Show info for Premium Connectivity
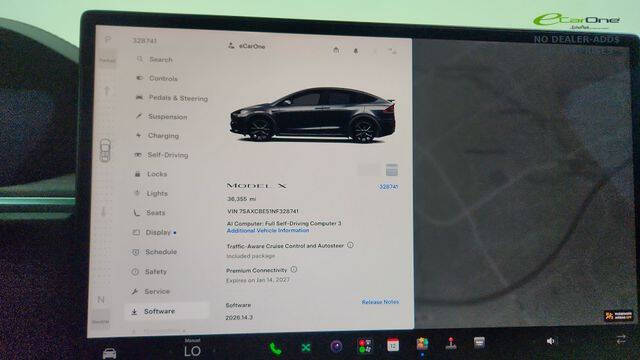The image size is (640, 360). point(293,269)
